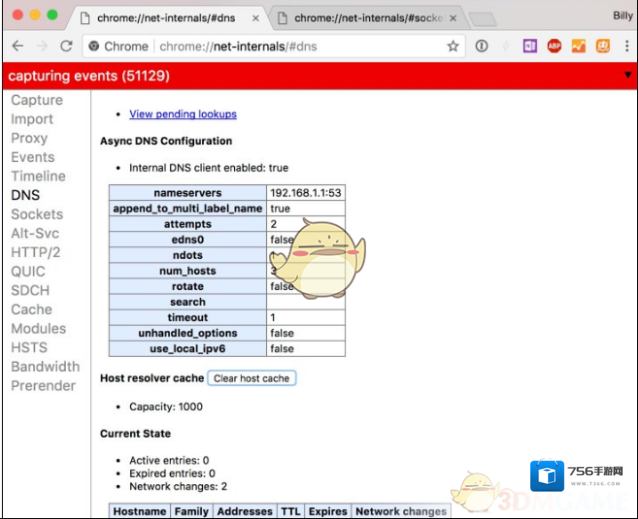This screenshot has width=638, height=519.
Task: Click the address bar URL field
Action: [x=300, y=46]
